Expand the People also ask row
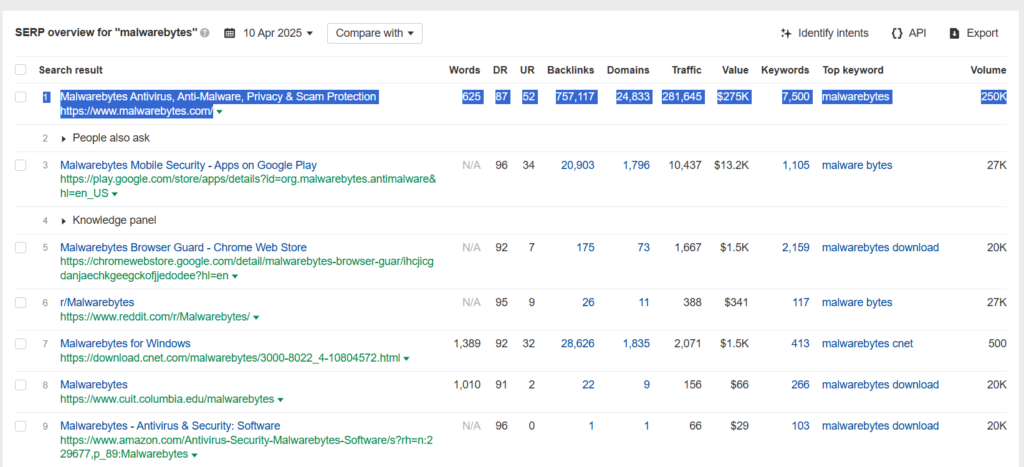1024x467 pixels. tap(105, 138)
